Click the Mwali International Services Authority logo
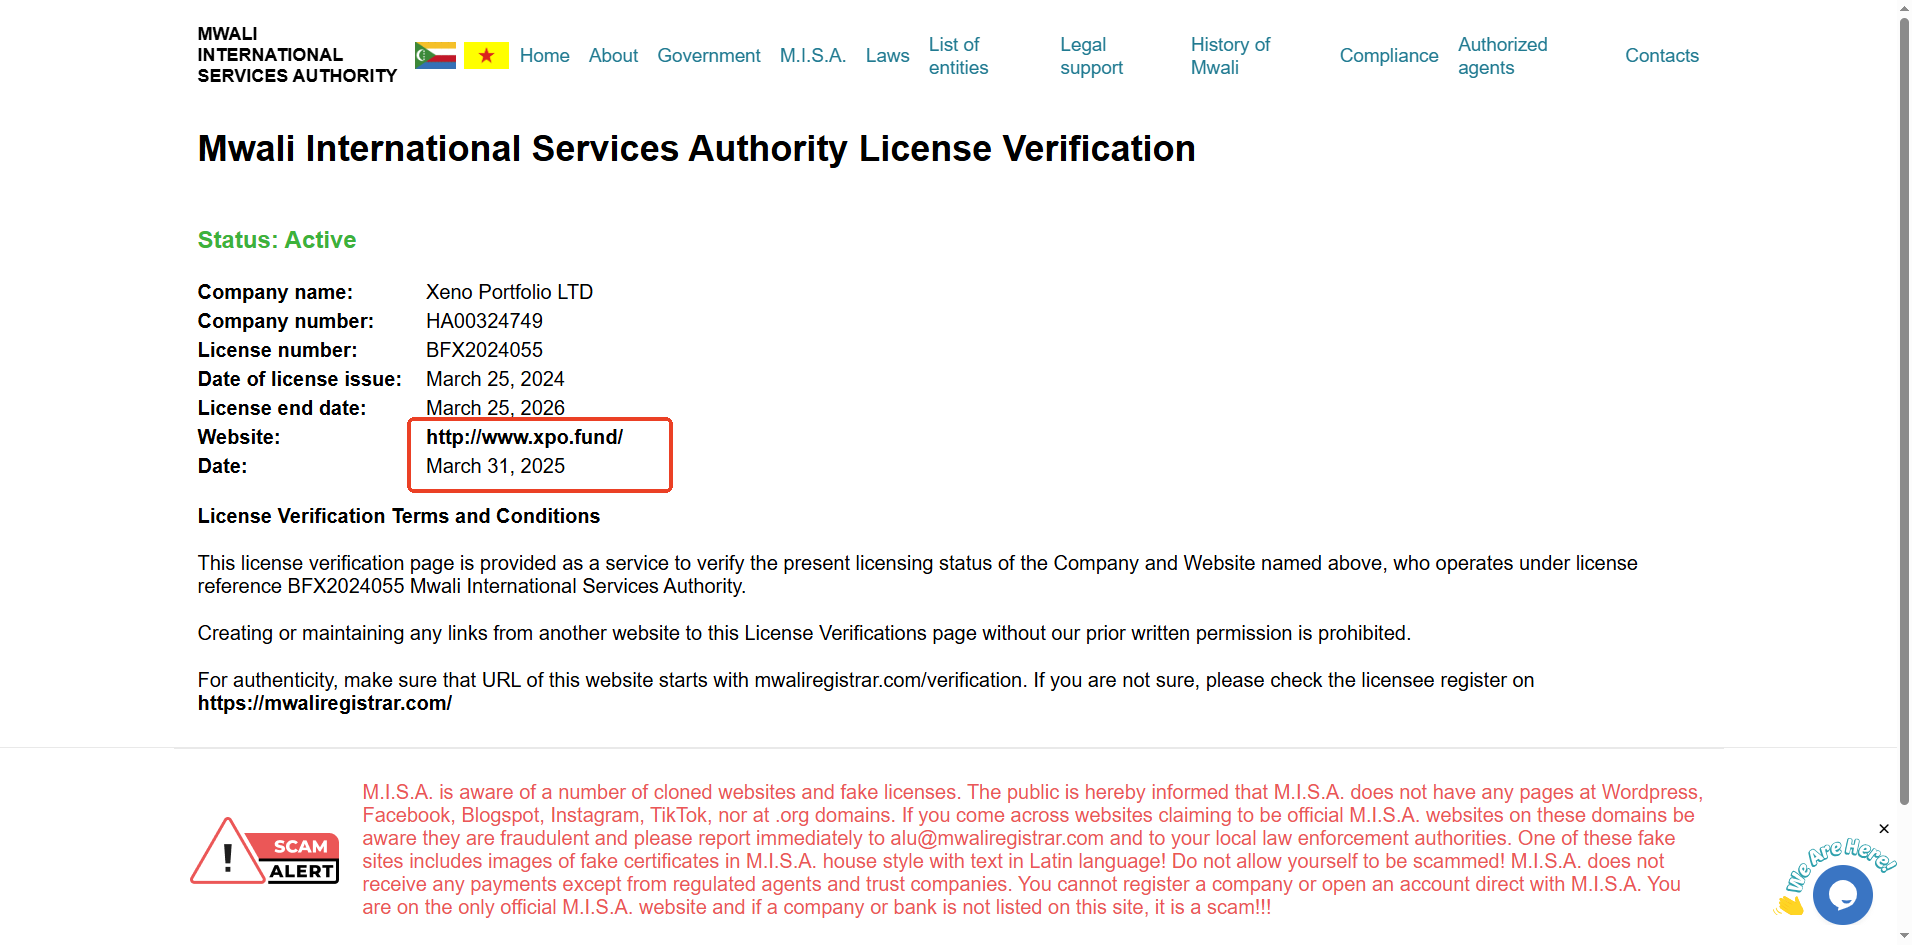 [x=297, y=55]
